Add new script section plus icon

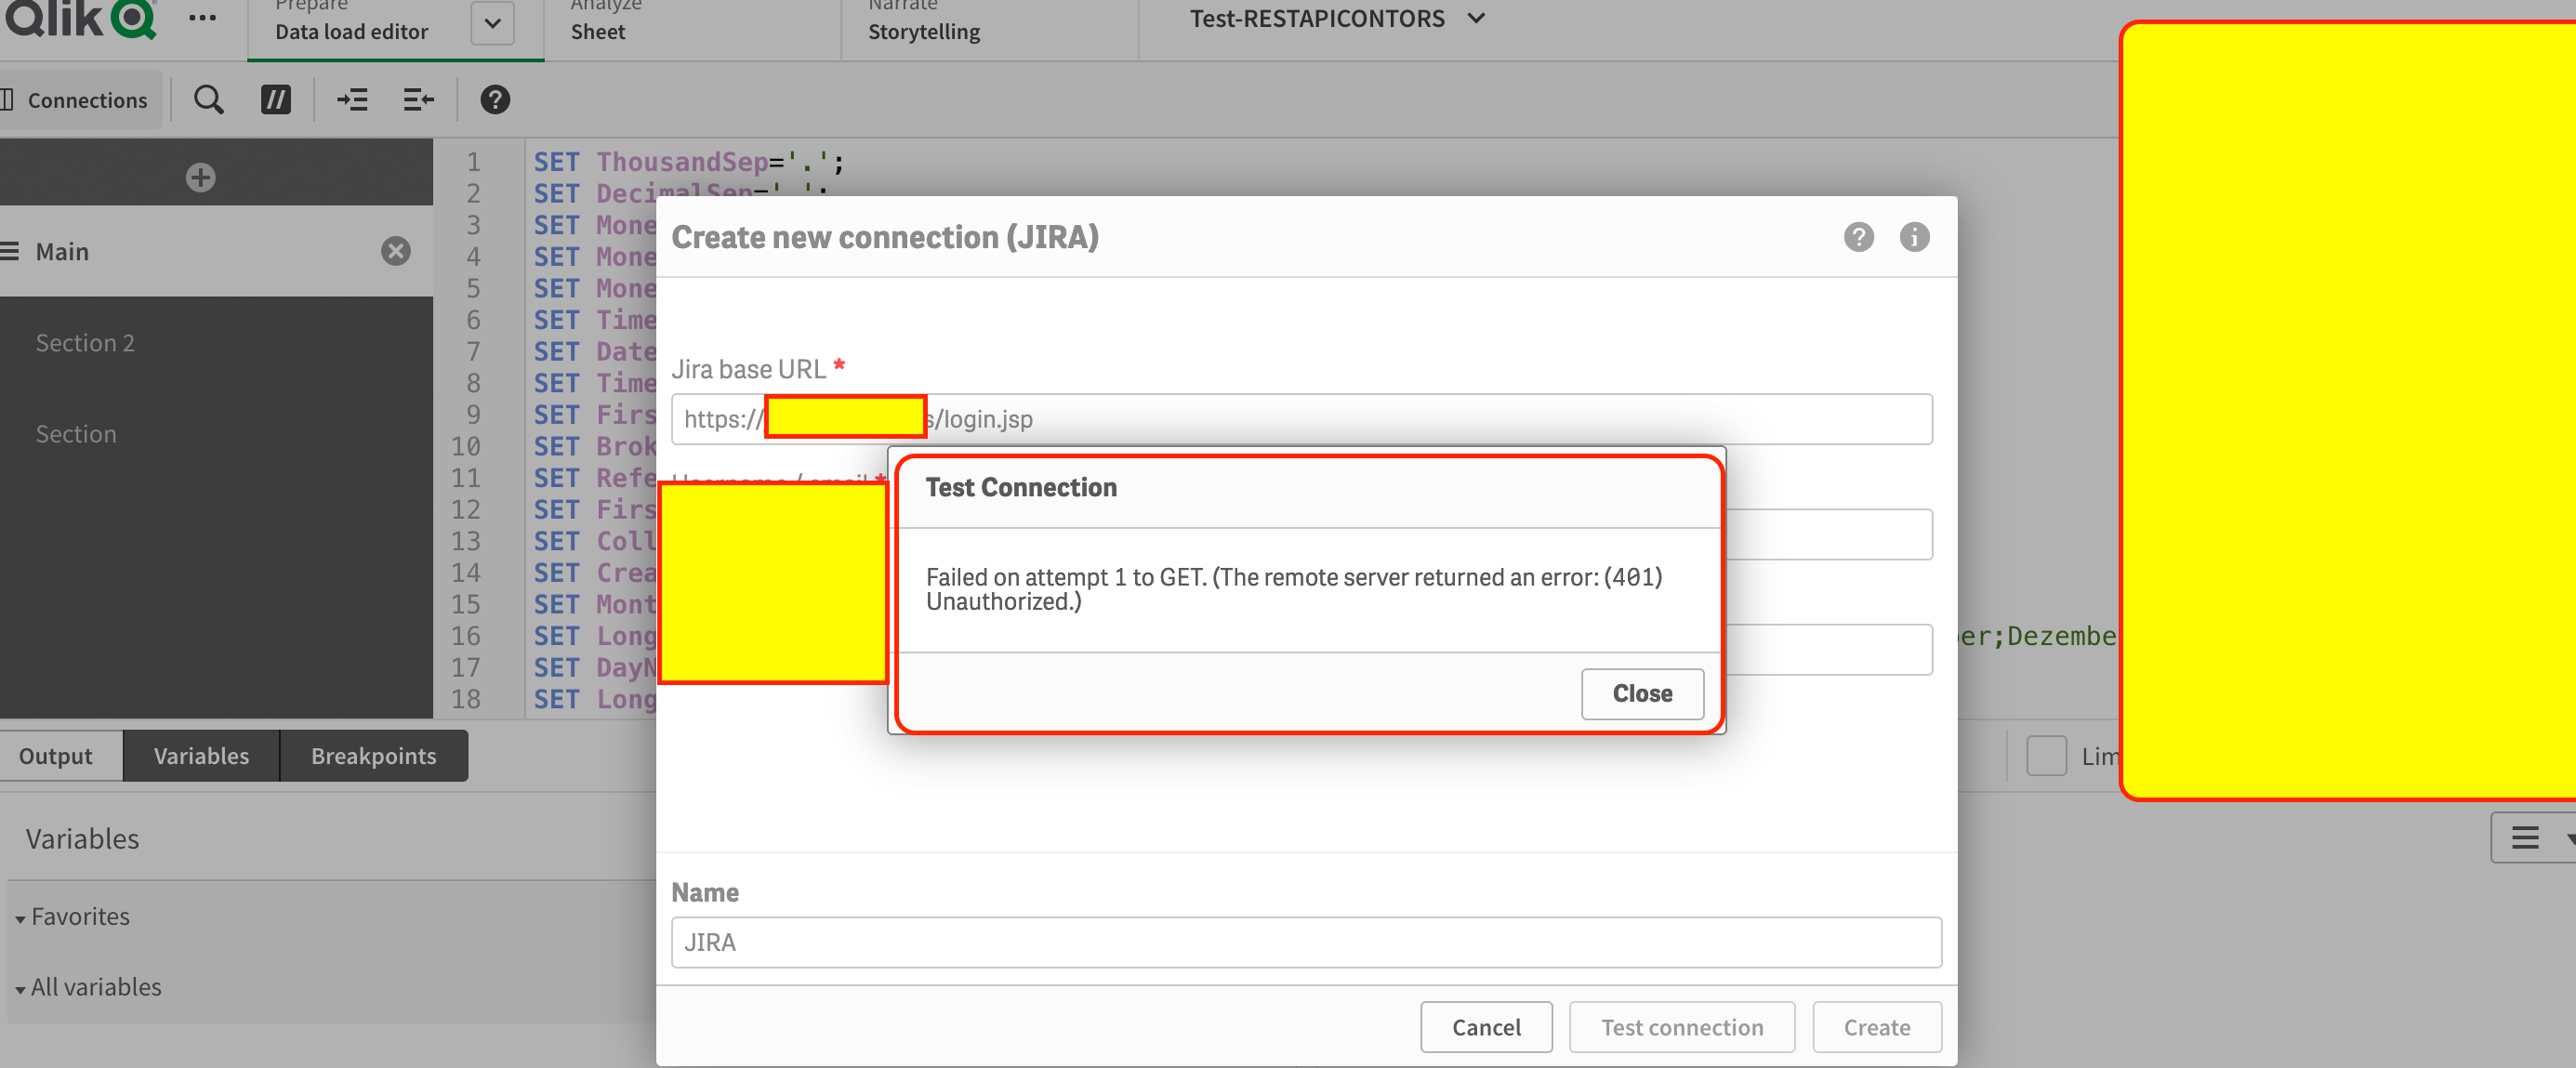(200, 178)
